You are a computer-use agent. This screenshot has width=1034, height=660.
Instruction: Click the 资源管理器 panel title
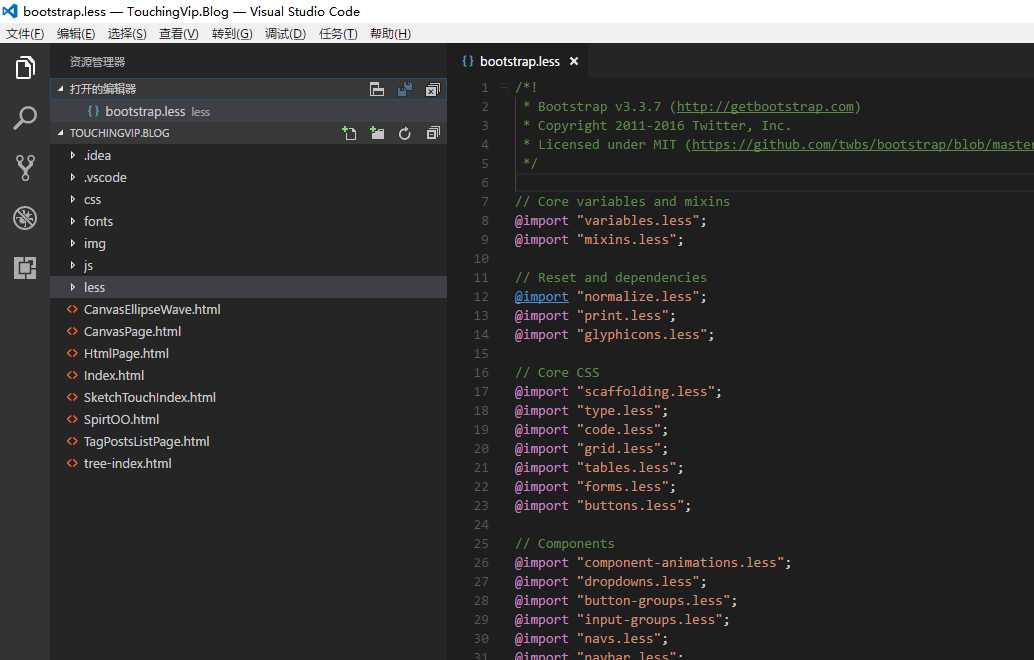click(x=98, y=62)
